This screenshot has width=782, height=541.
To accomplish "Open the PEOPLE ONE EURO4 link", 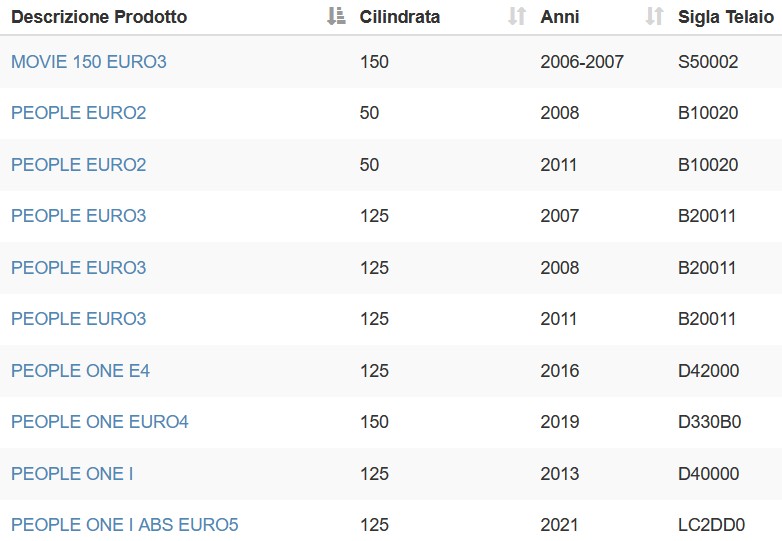I will pos(100,422).
